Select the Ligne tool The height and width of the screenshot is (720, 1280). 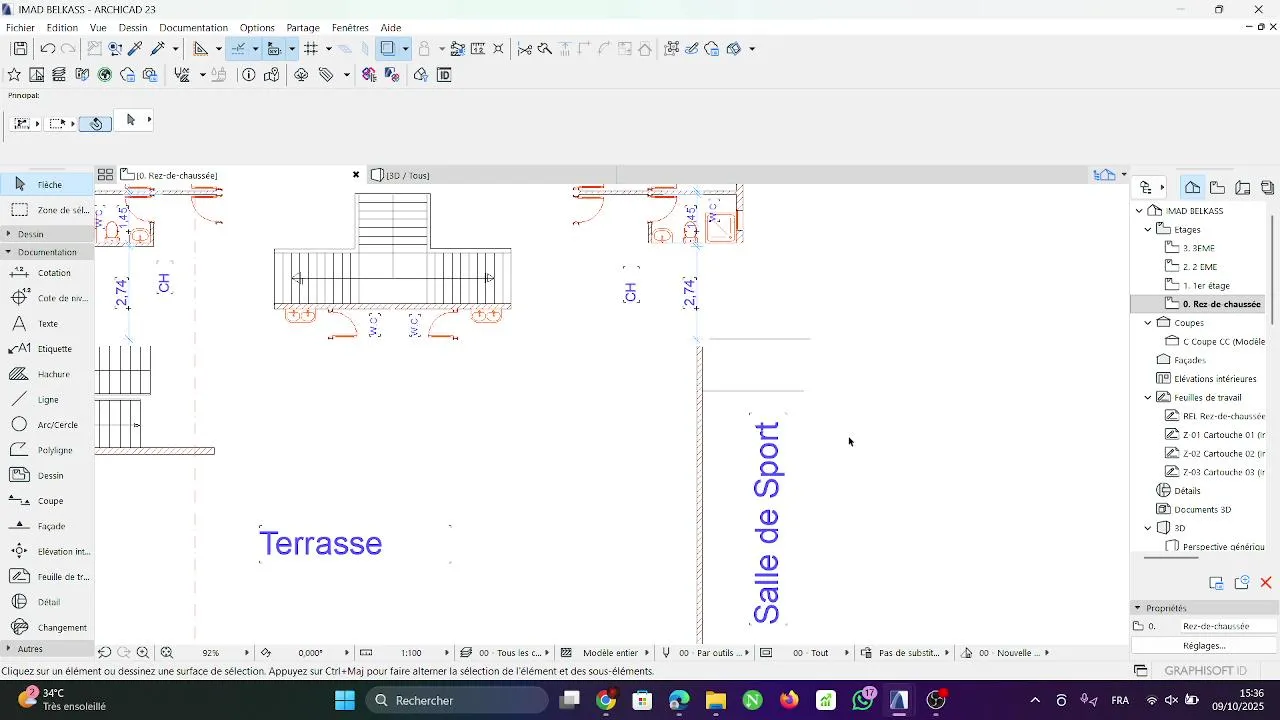(x=47, y=400)
